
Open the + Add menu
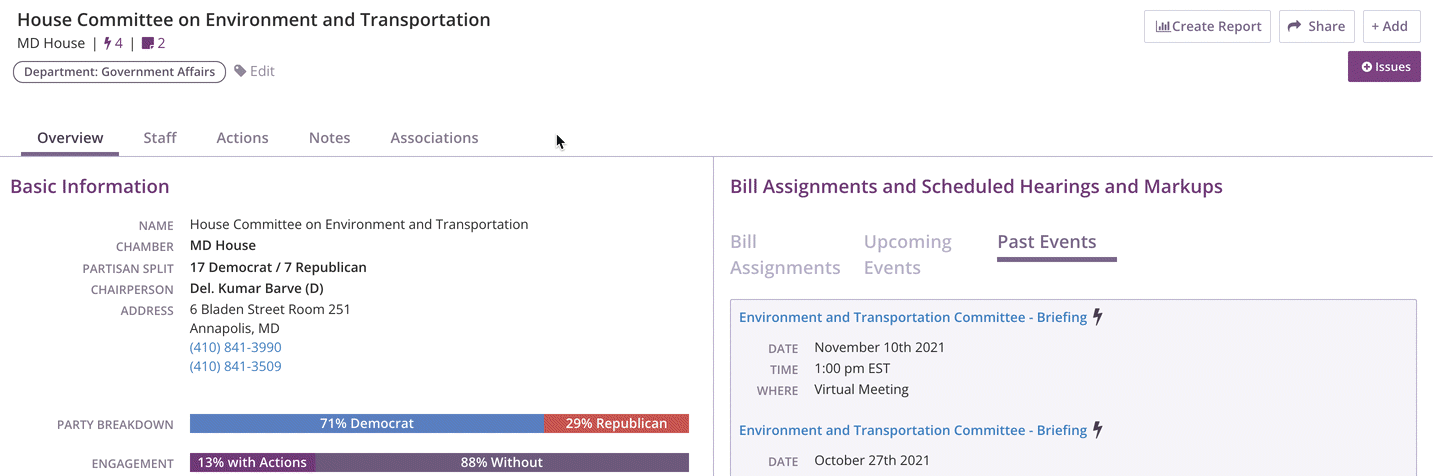(1391, 26)
